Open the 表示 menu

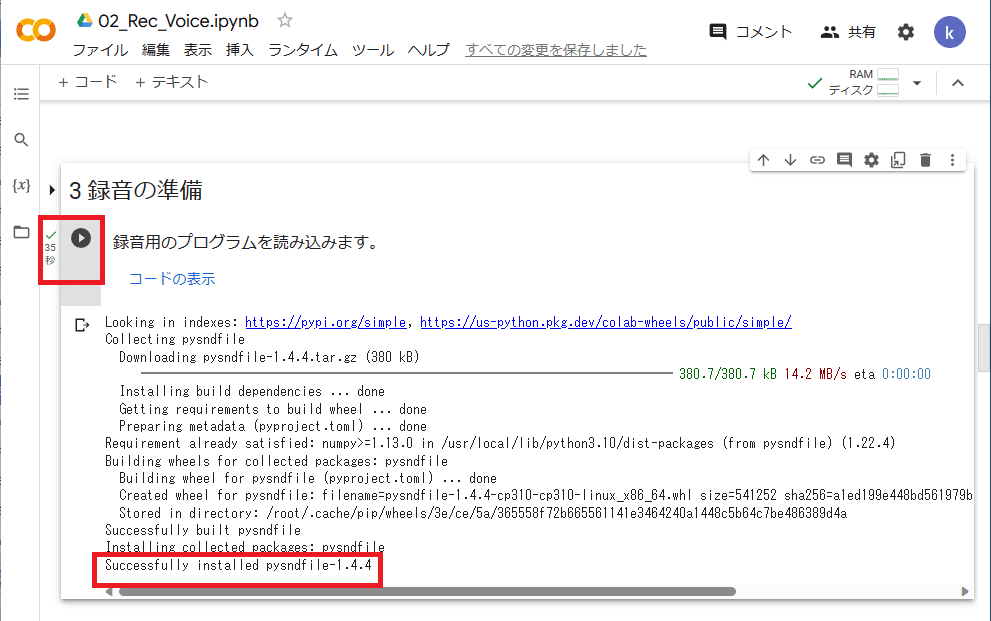point(198,50)
